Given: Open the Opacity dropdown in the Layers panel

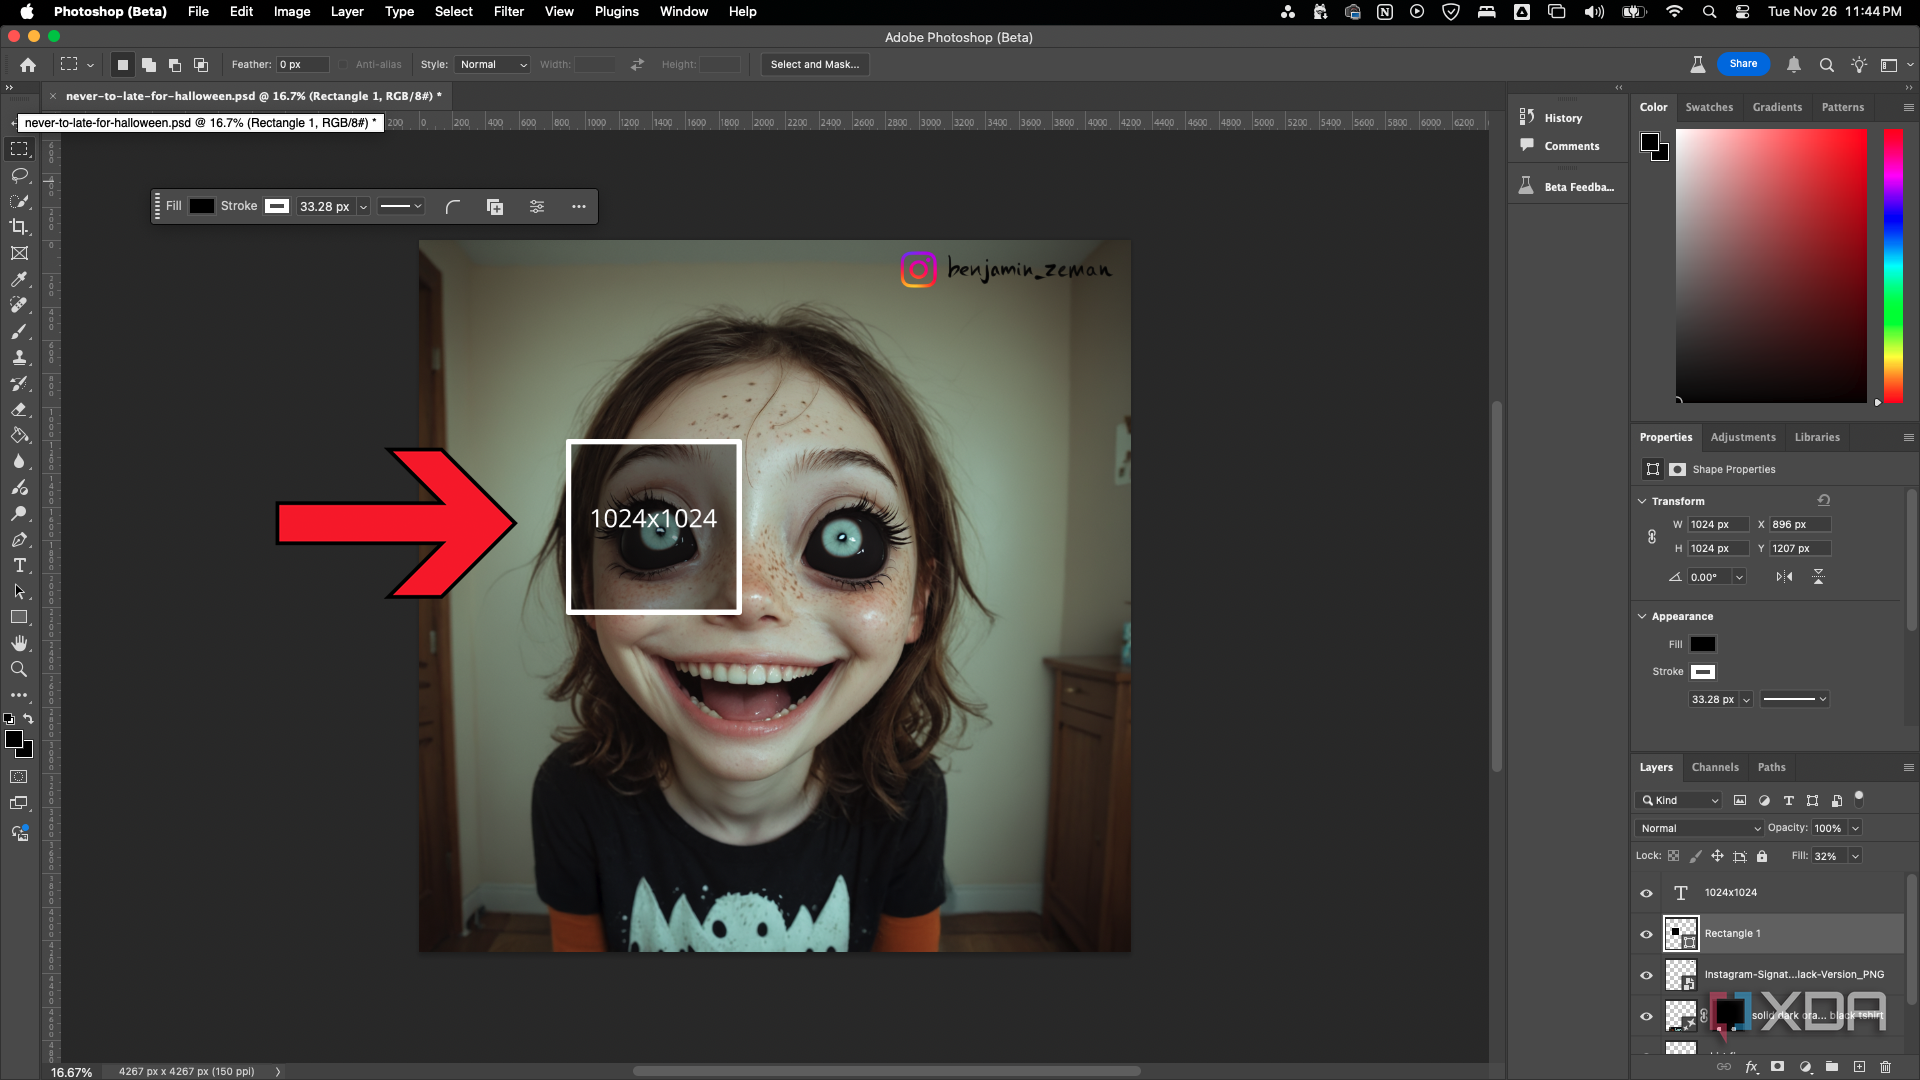Looking at the screenshot, I should 1854,828.
